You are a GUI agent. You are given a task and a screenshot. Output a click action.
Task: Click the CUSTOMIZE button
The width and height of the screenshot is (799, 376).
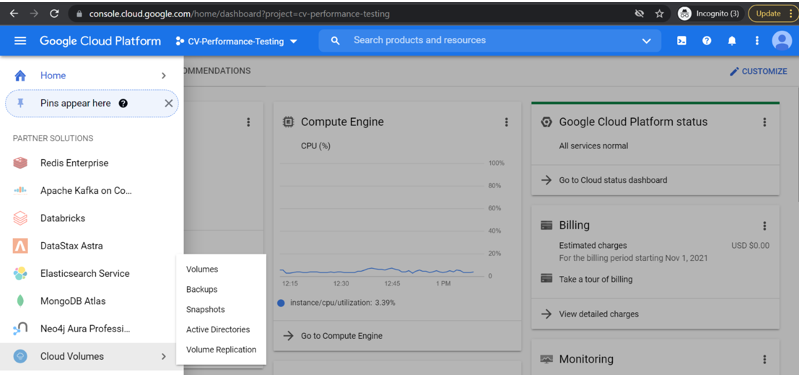(758, 71)
